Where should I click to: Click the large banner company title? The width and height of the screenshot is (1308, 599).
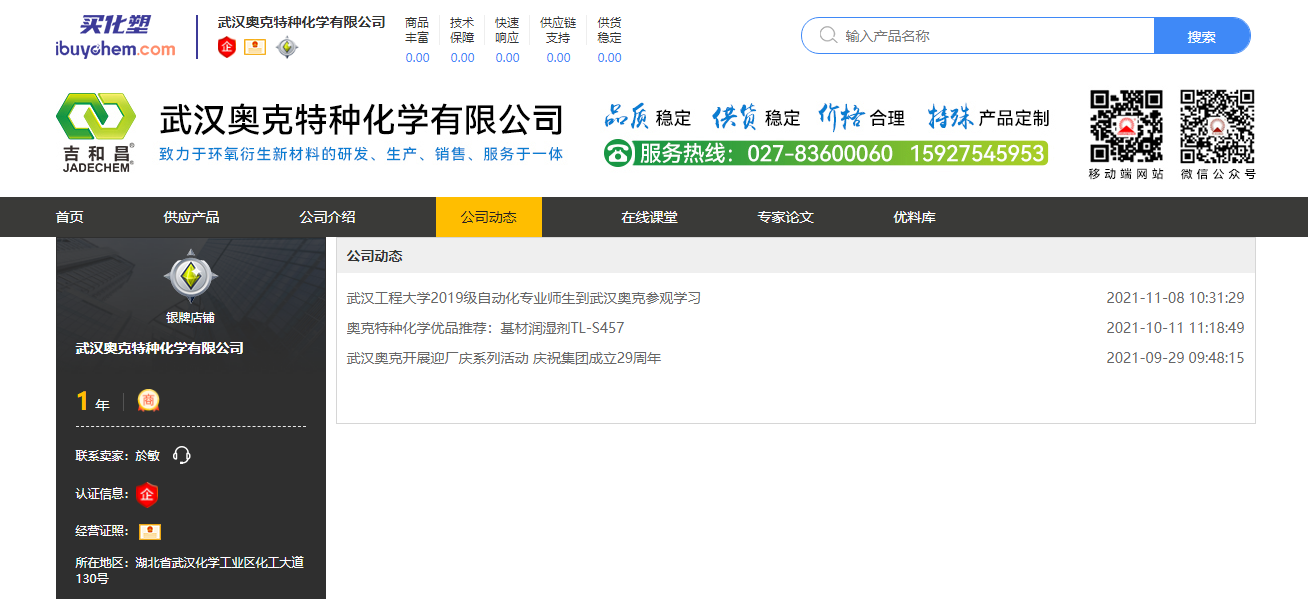coord(362,120)
